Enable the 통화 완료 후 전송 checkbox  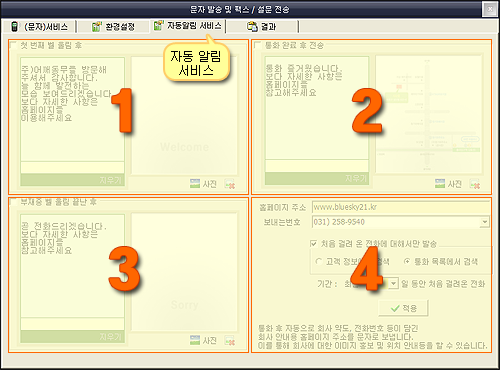point(257,45)
